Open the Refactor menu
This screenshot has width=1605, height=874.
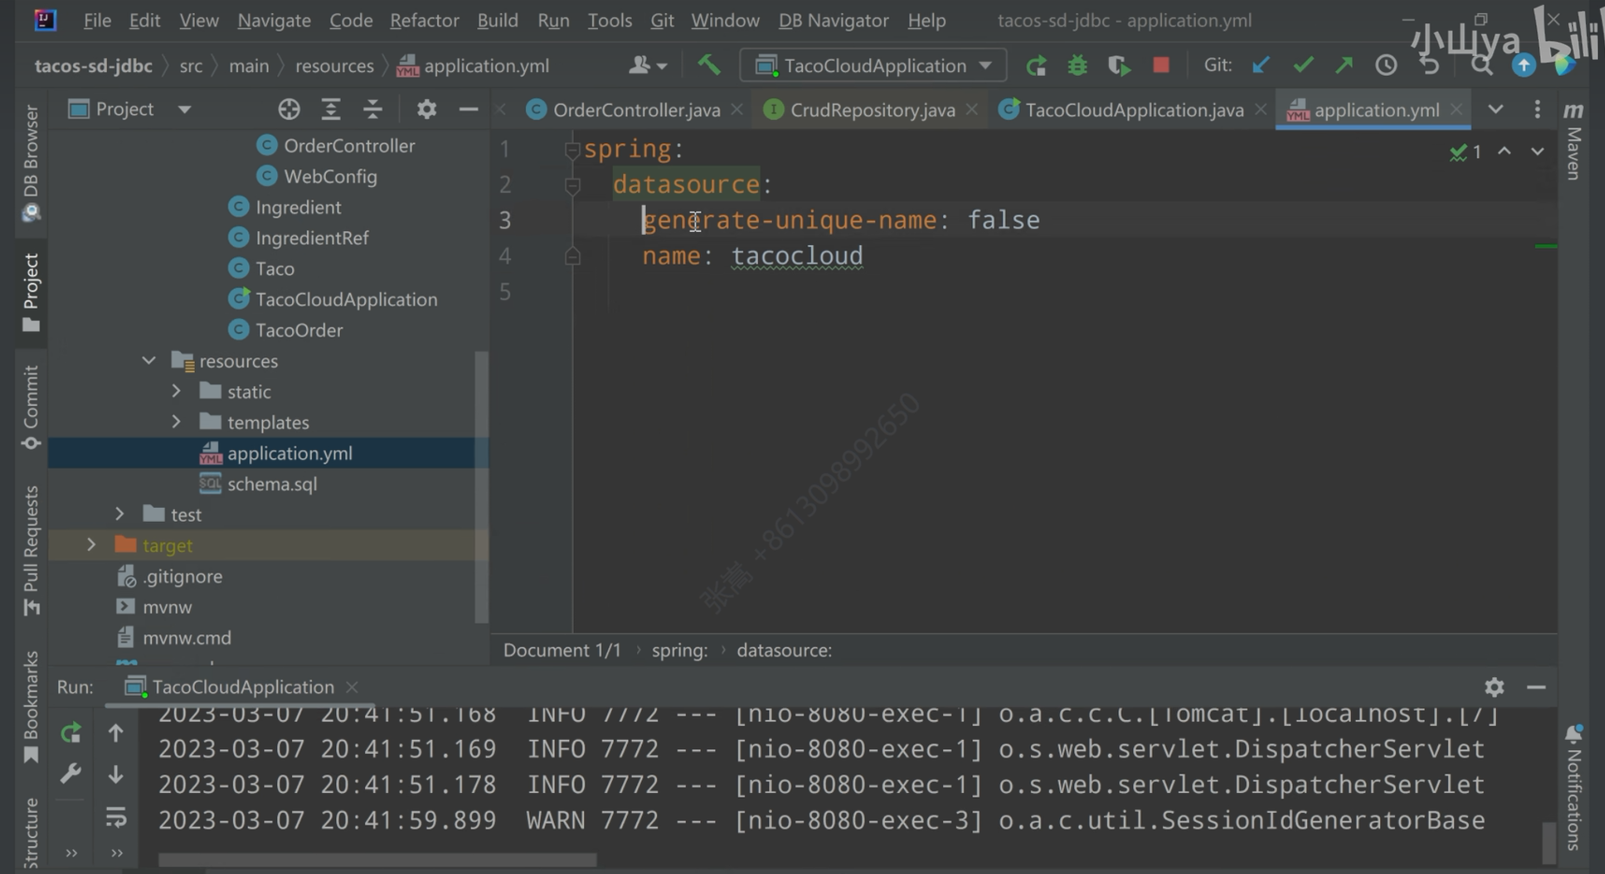coord(424,20)
